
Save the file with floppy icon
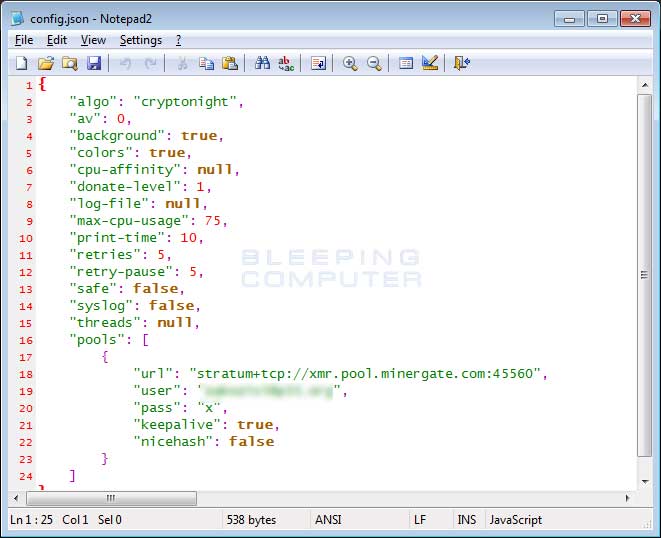(x=94, y=63)
